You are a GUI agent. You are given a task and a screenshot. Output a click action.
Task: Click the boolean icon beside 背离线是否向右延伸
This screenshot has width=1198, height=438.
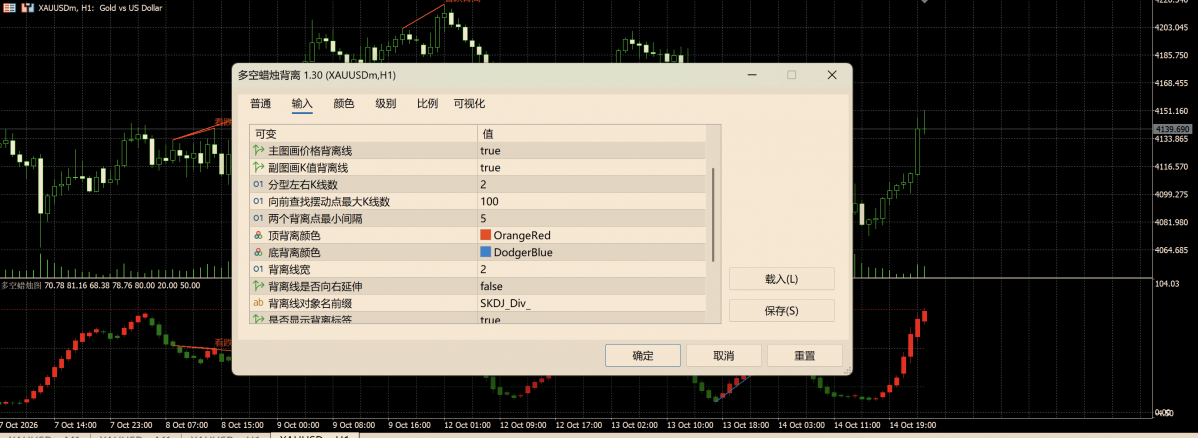[257, 286]
